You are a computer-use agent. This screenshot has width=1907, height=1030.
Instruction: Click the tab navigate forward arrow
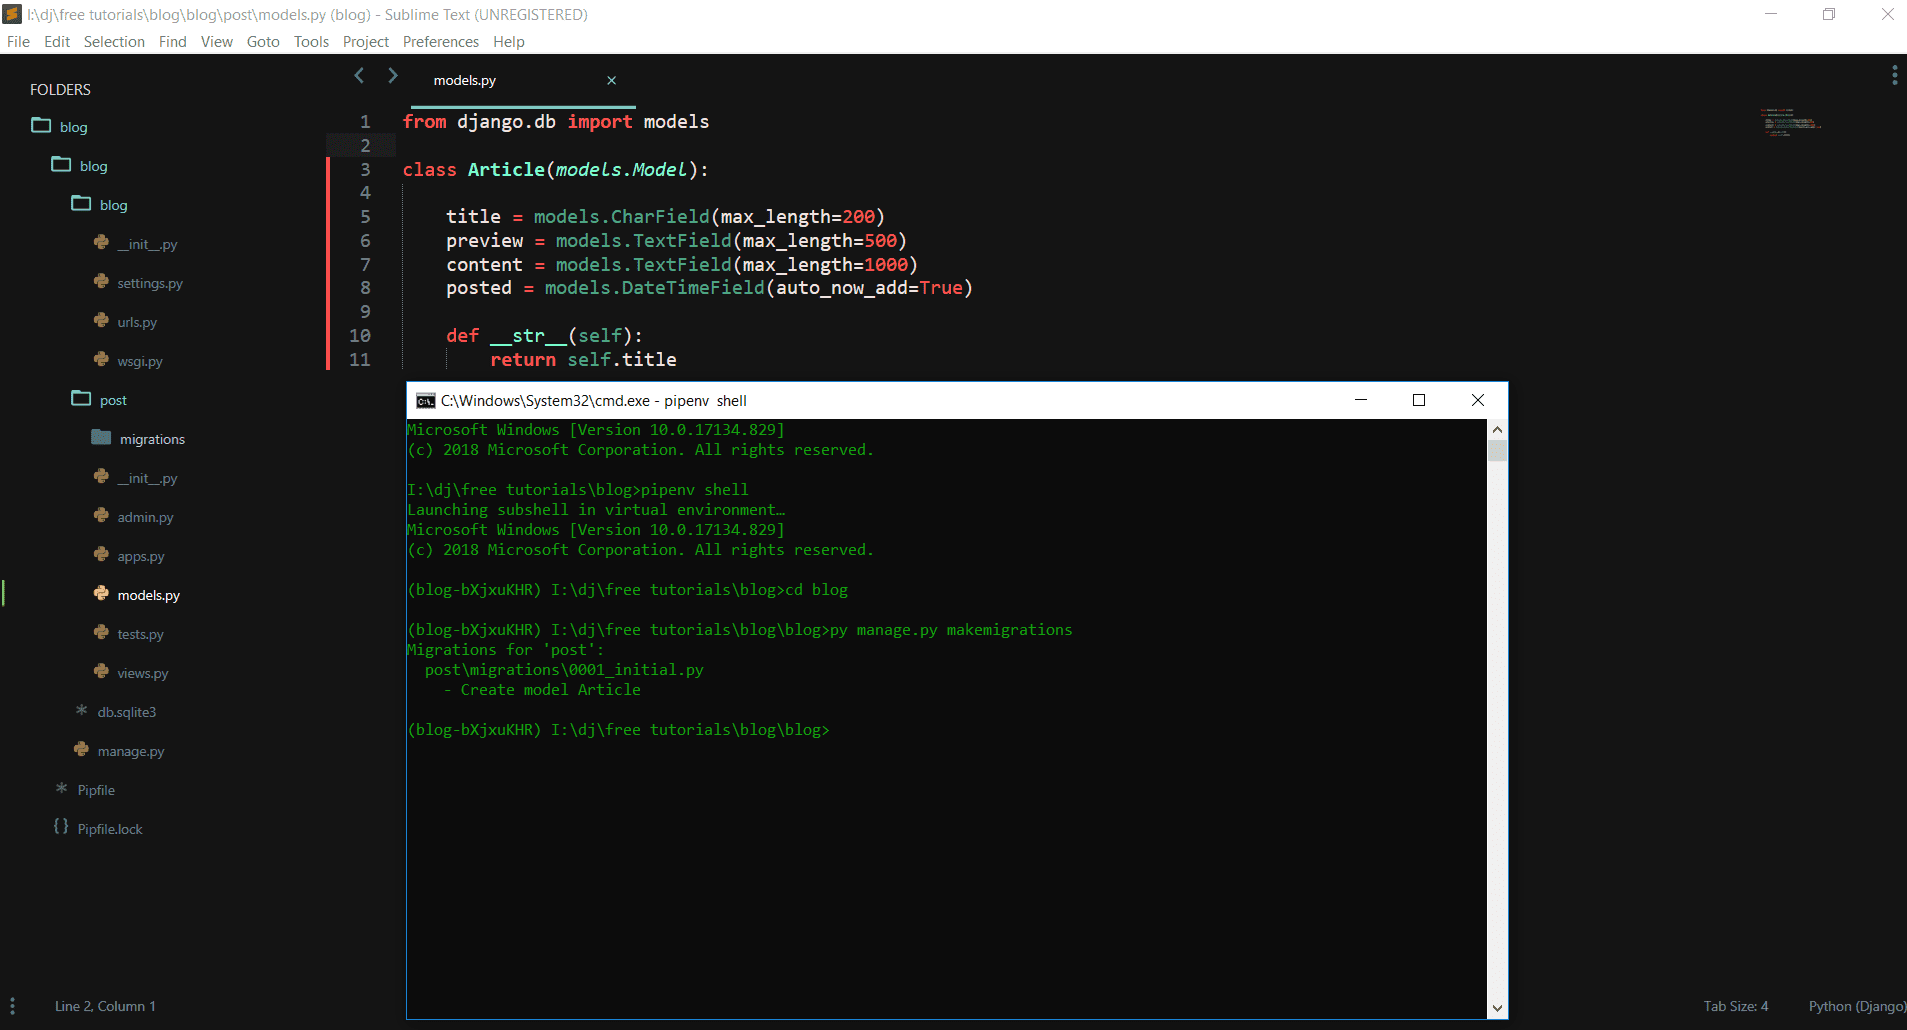coord(393,76)
